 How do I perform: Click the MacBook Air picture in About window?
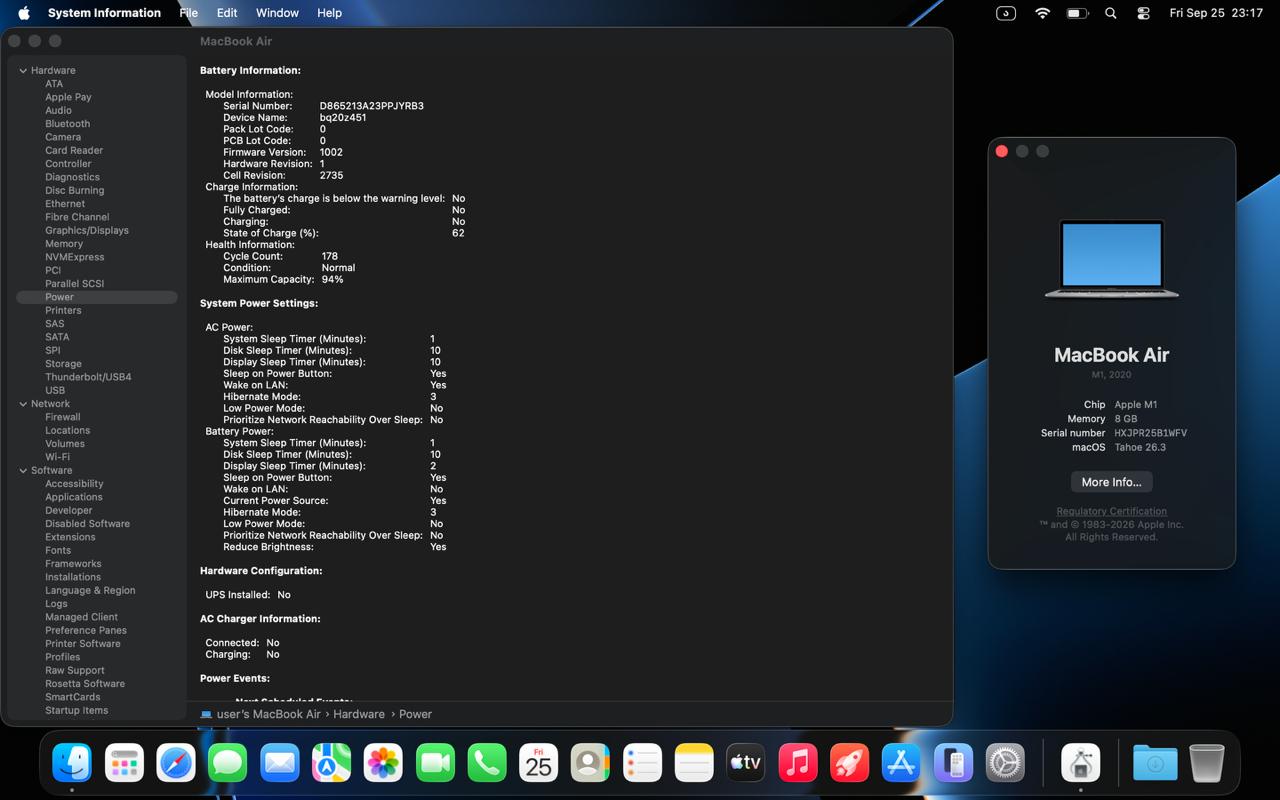1112,259
